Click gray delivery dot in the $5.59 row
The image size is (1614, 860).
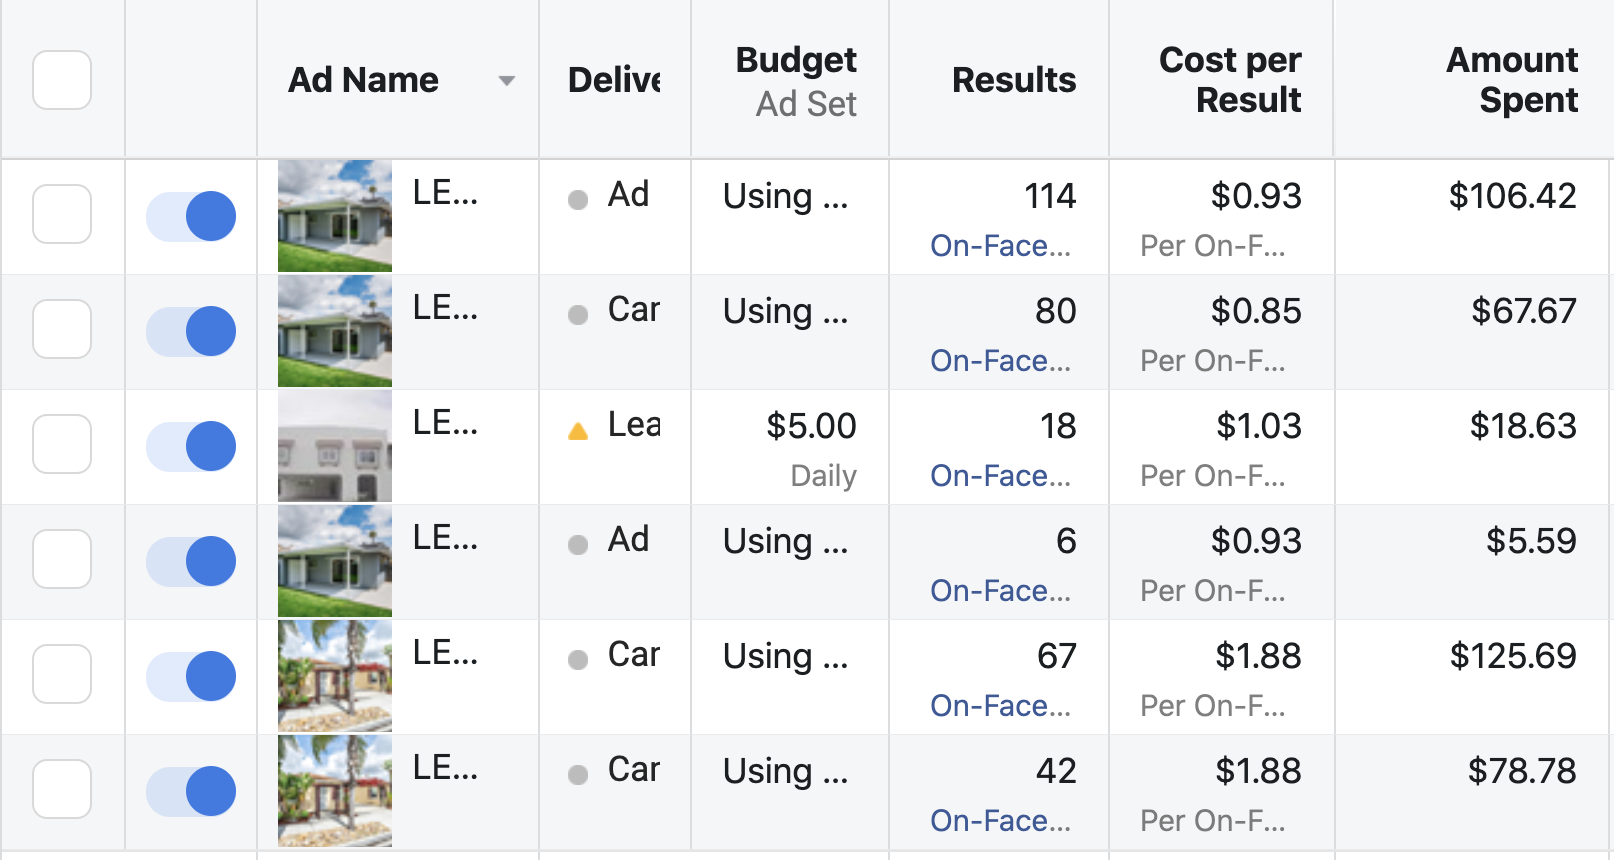578,545
